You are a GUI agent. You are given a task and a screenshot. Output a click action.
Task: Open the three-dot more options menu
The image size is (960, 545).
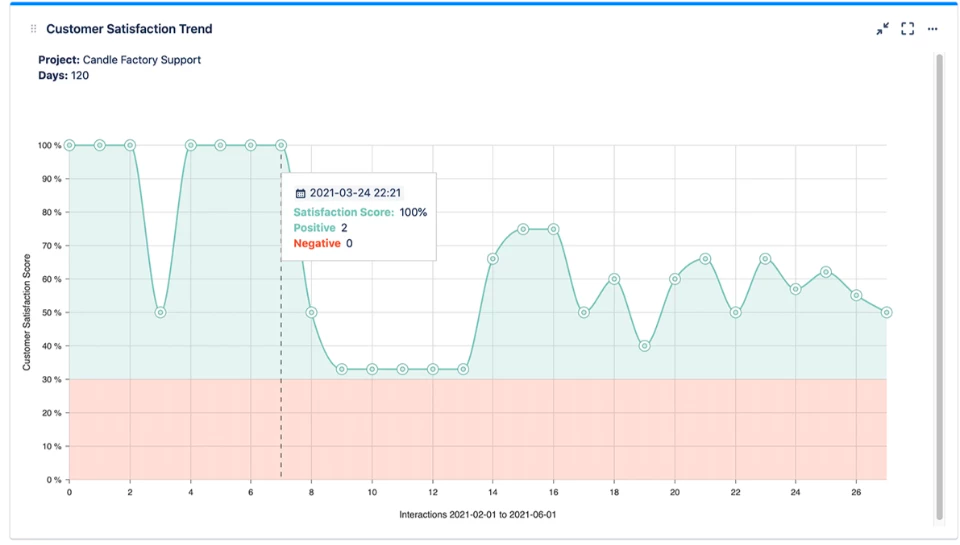(932, 29)
